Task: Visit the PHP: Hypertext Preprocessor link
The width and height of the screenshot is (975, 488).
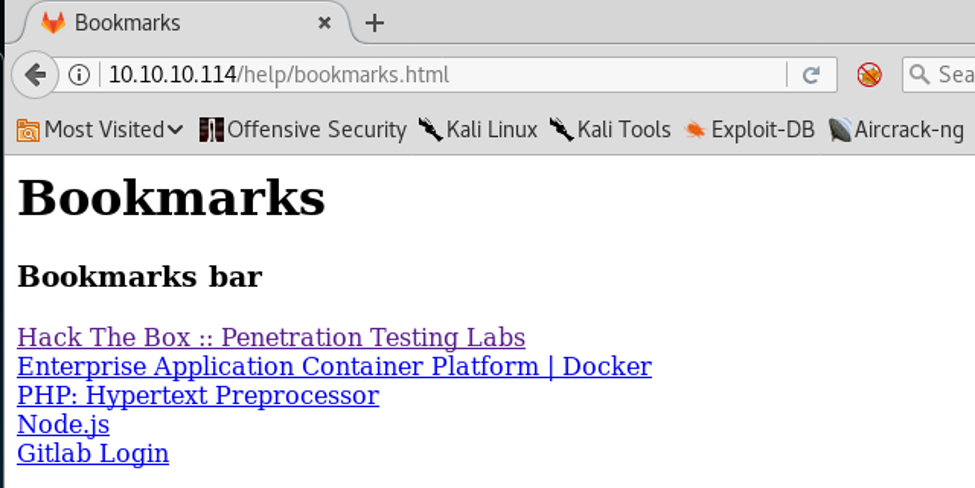Action: click(198, 396)
